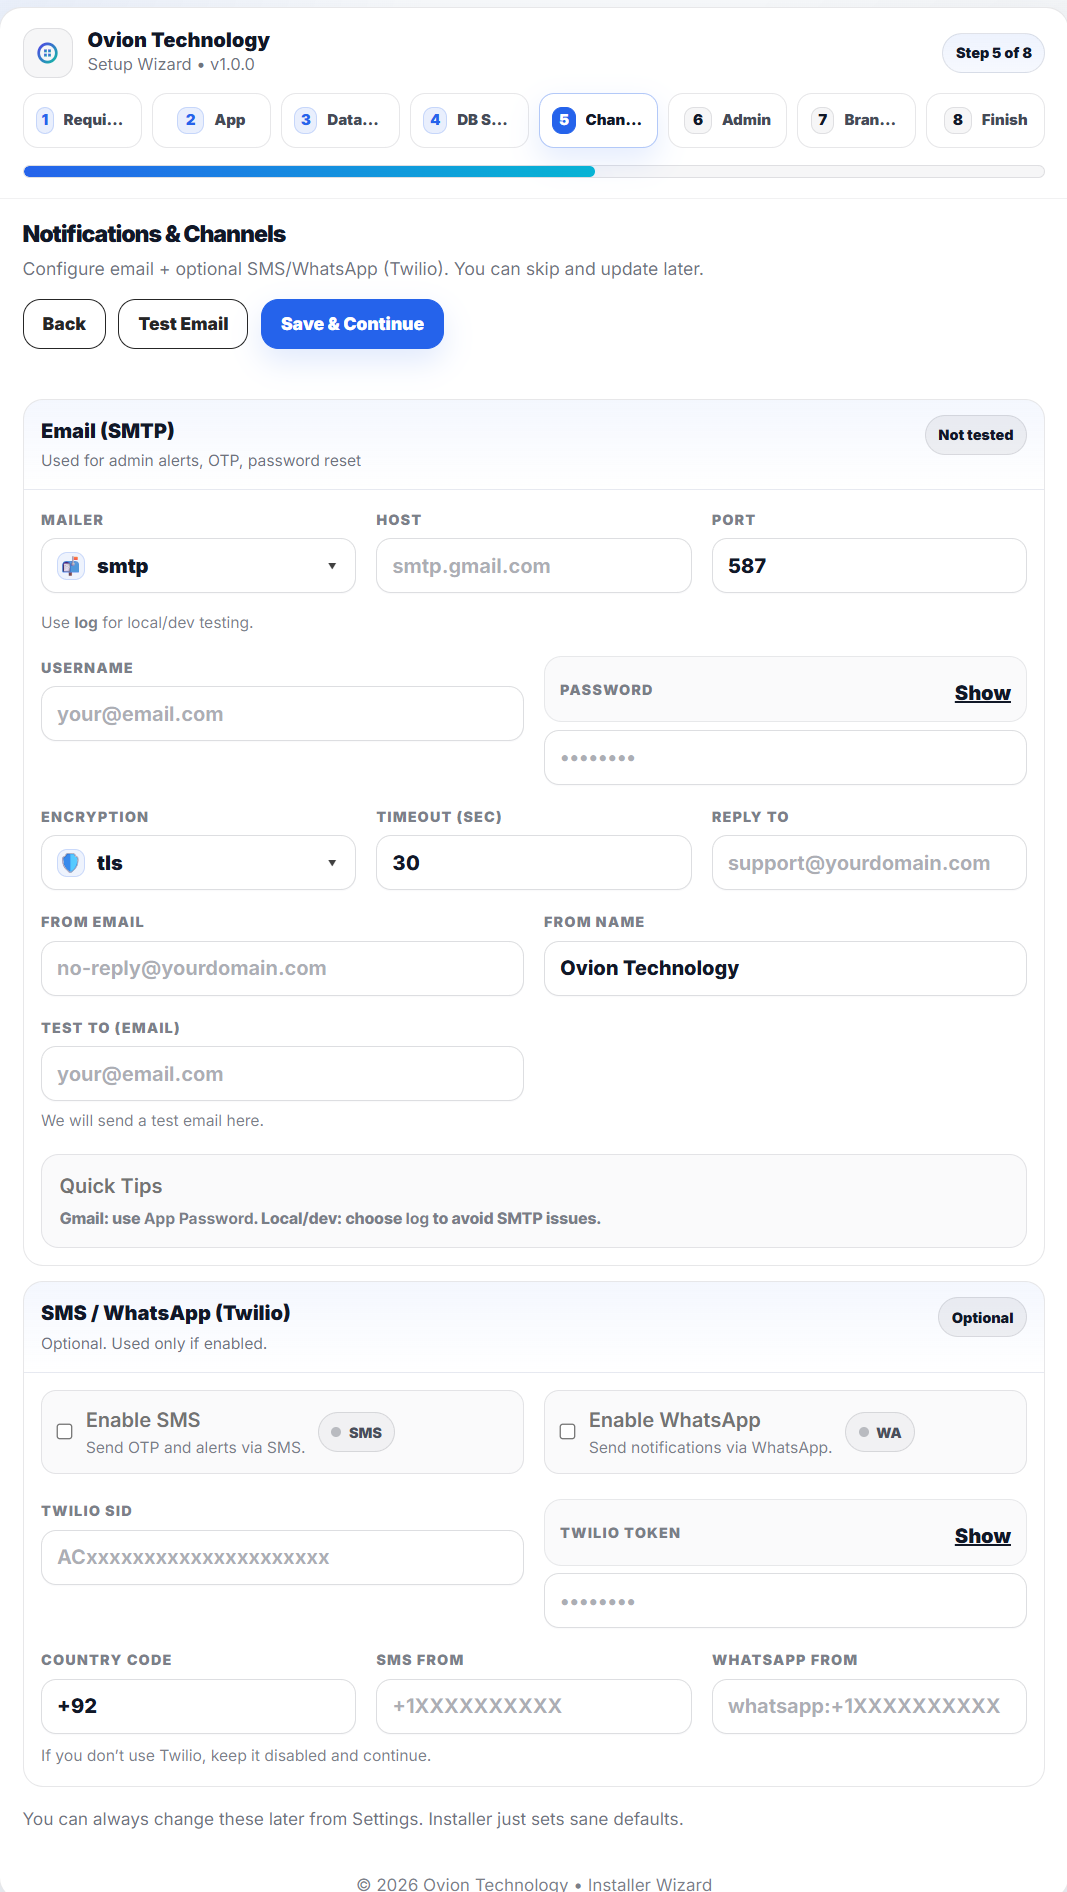Show the Twilio token
This screenshot has width=1067, height=1892.
982,1535
